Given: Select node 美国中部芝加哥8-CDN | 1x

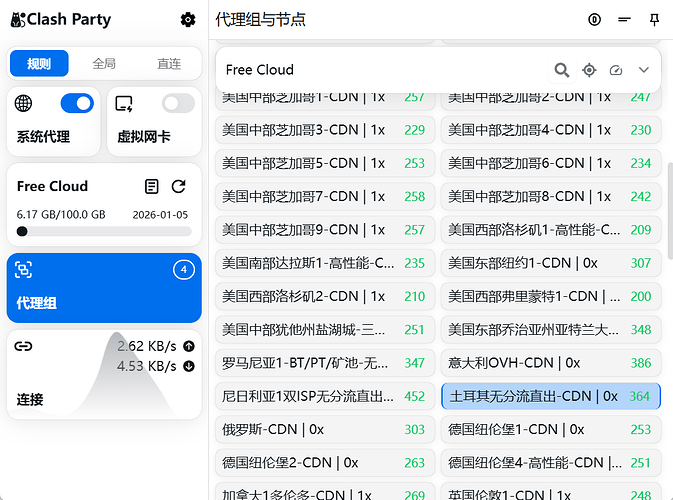Looking at the screenshot, I should pos(551,197).
